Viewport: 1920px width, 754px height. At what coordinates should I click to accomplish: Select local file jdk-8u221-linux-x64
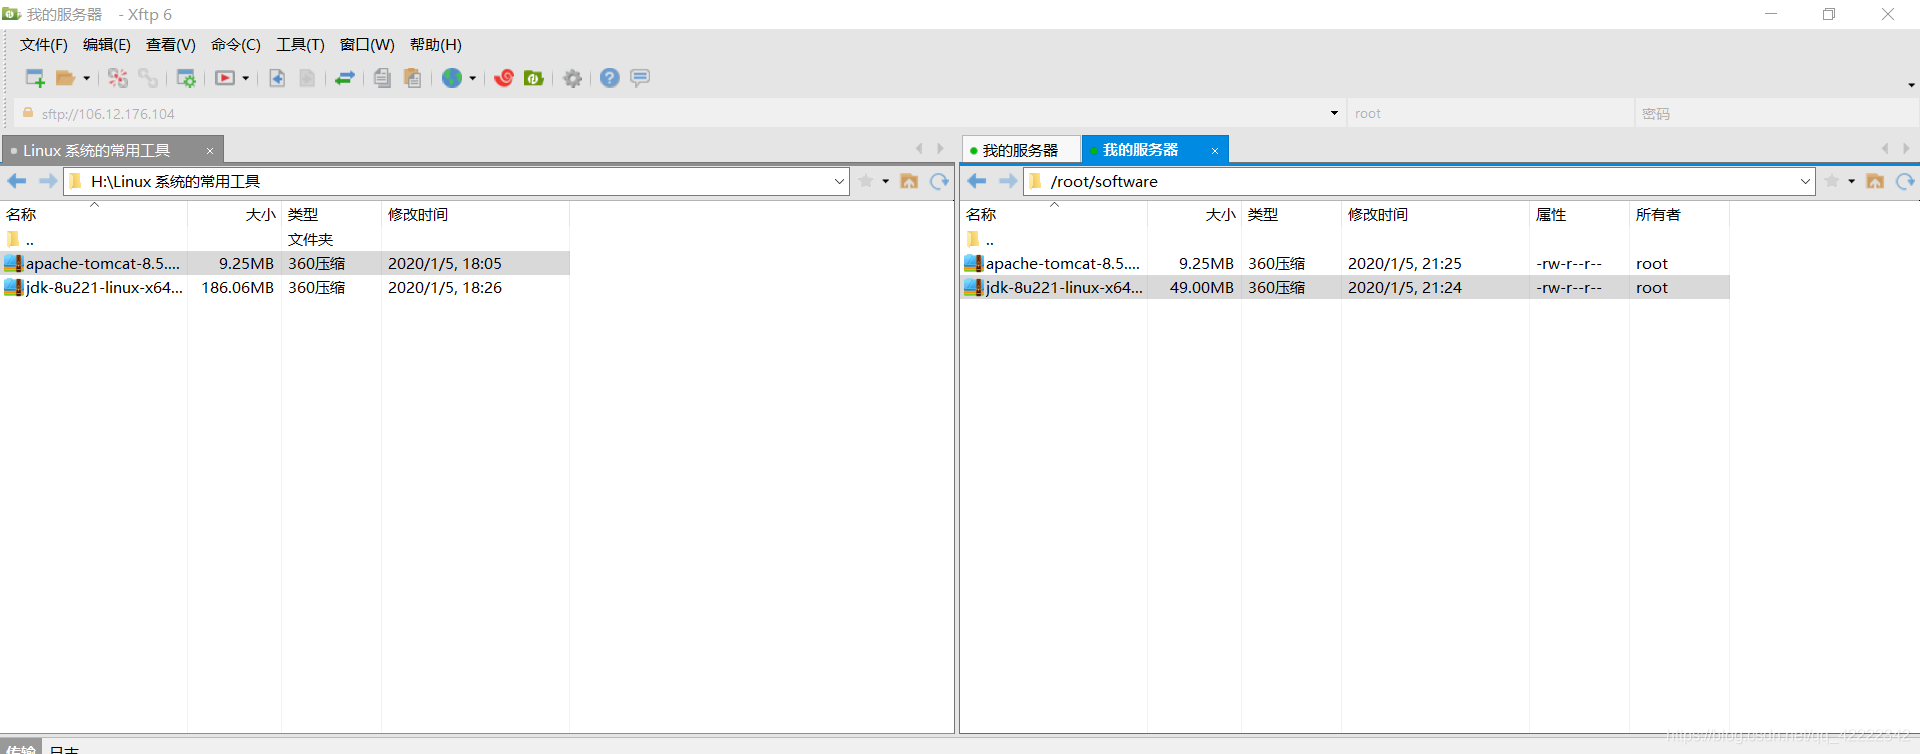click(285, 287)
